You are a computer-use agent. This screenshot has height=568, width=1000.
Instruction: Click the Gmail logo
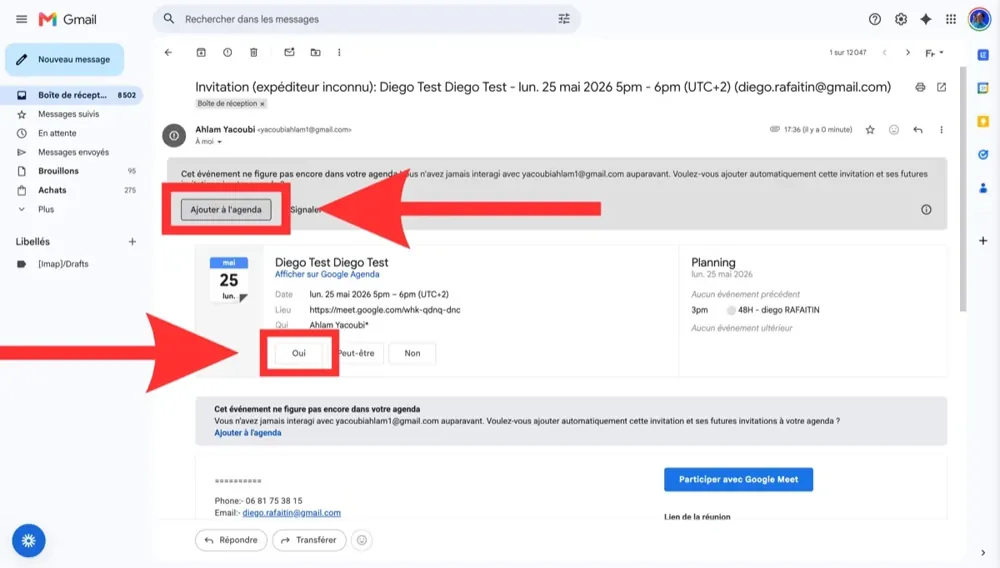pos(68,19)
